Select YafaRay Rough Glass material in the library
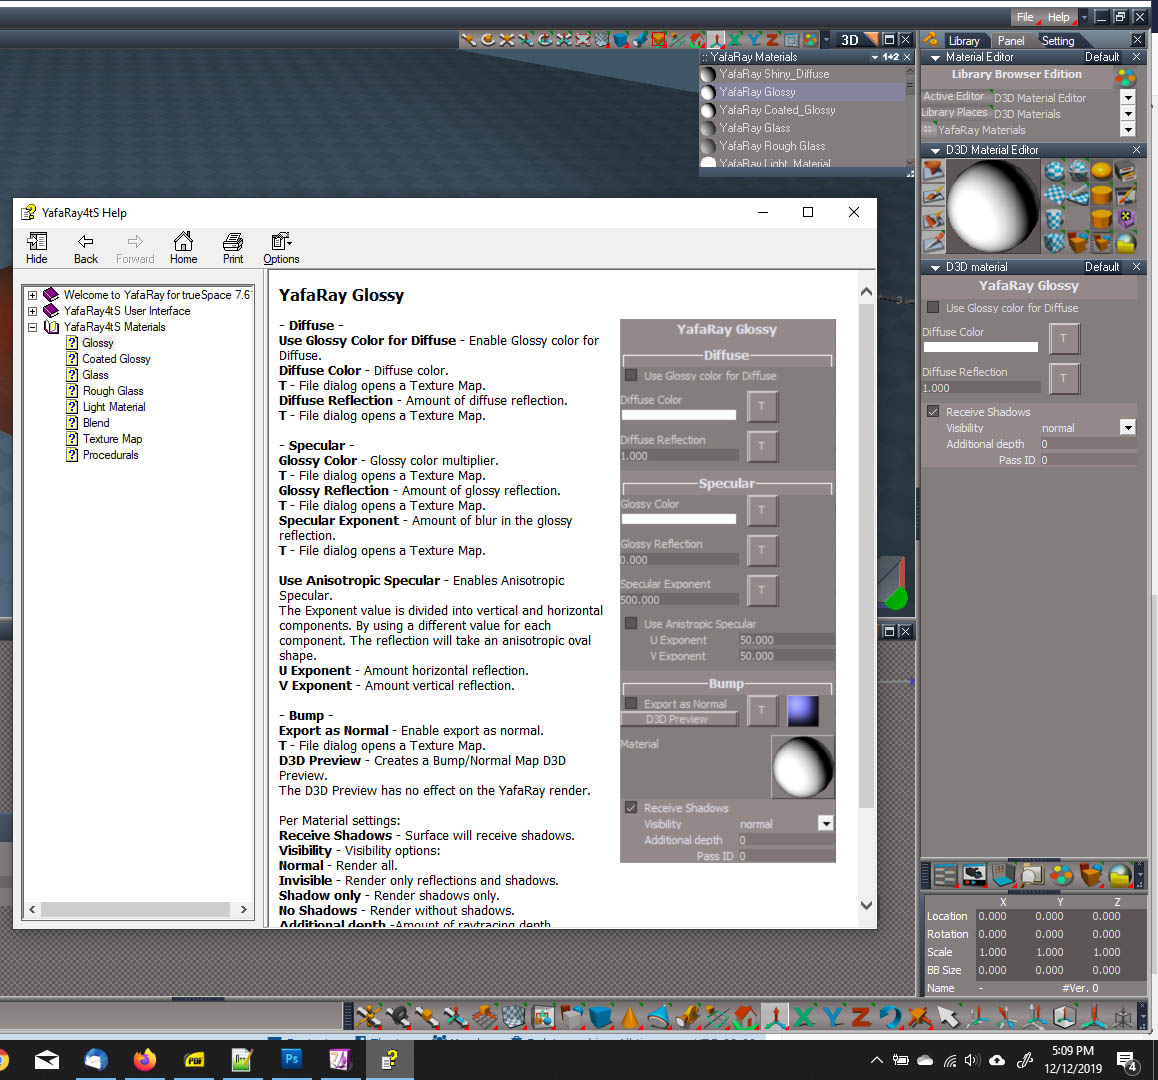 point(772,146)
